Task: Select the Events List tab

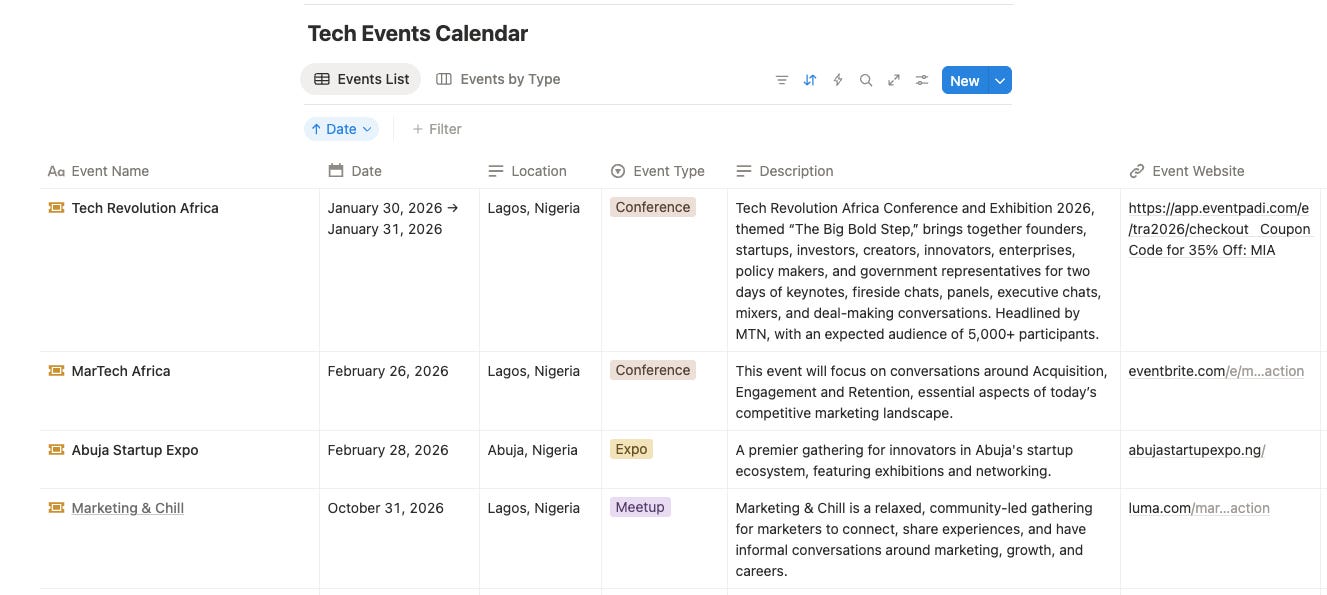Action: point(361,79)
